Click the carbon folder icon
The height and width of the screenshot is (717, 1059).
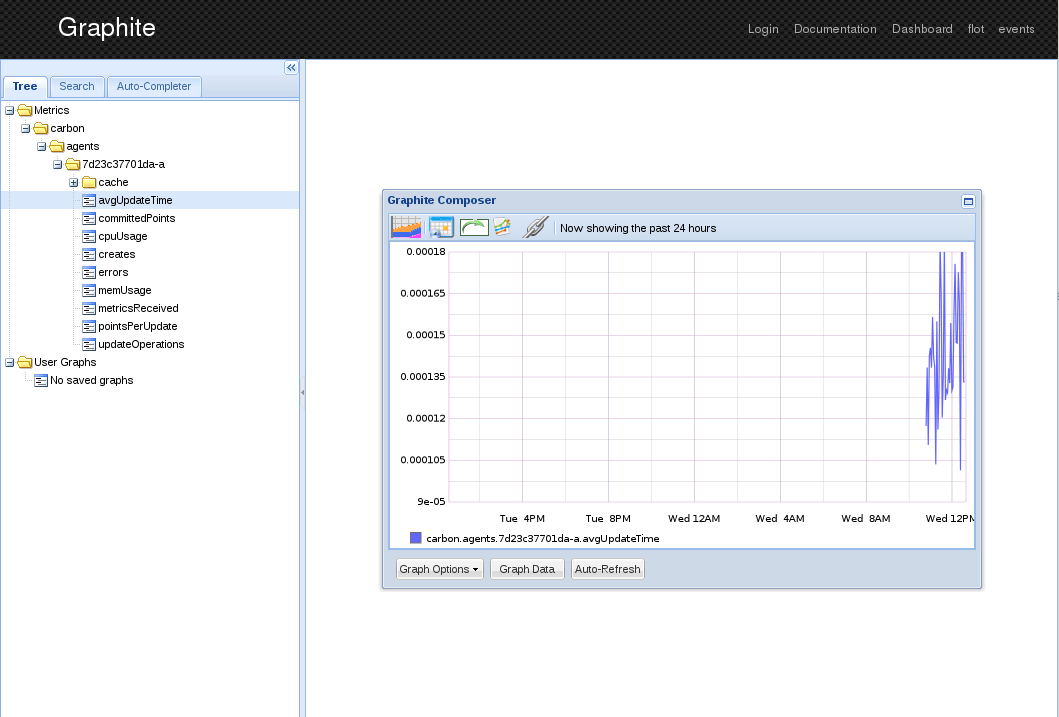pos(41,128)
